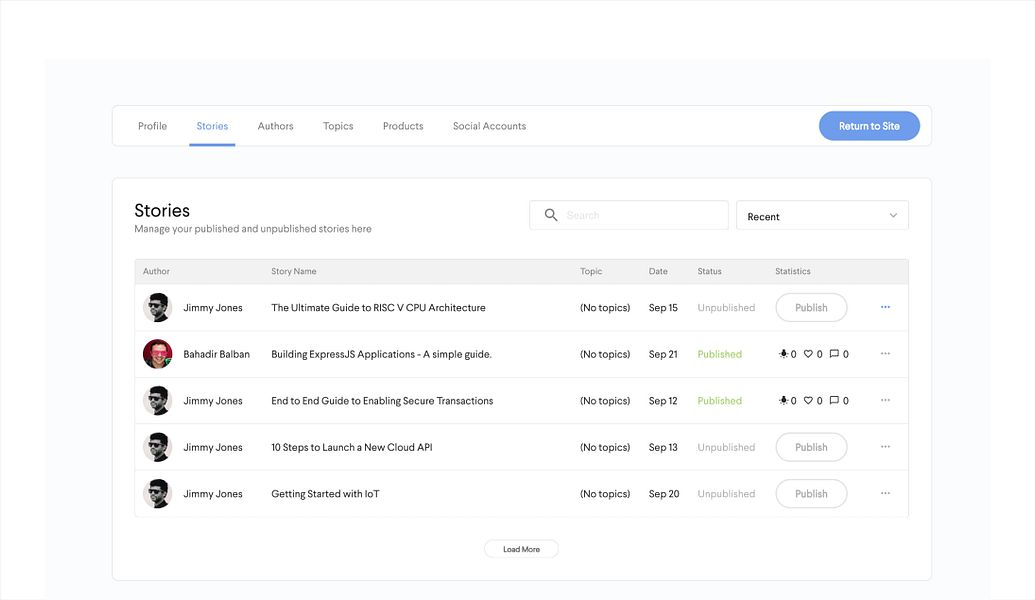The height and width of the screenshot is (600, 1035).
Task: Click (No topics) in the RISC V row
Action: click(x=605, y=308)
